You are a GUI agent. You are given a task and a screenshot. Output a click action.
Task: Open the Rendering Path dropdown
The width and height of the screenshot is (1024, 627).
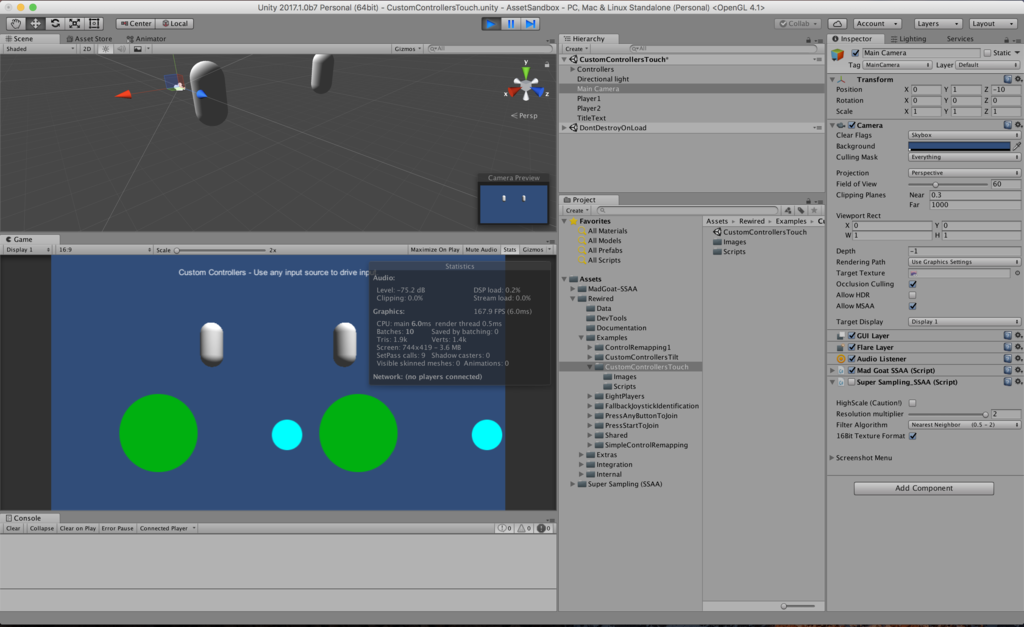point(964,262)
